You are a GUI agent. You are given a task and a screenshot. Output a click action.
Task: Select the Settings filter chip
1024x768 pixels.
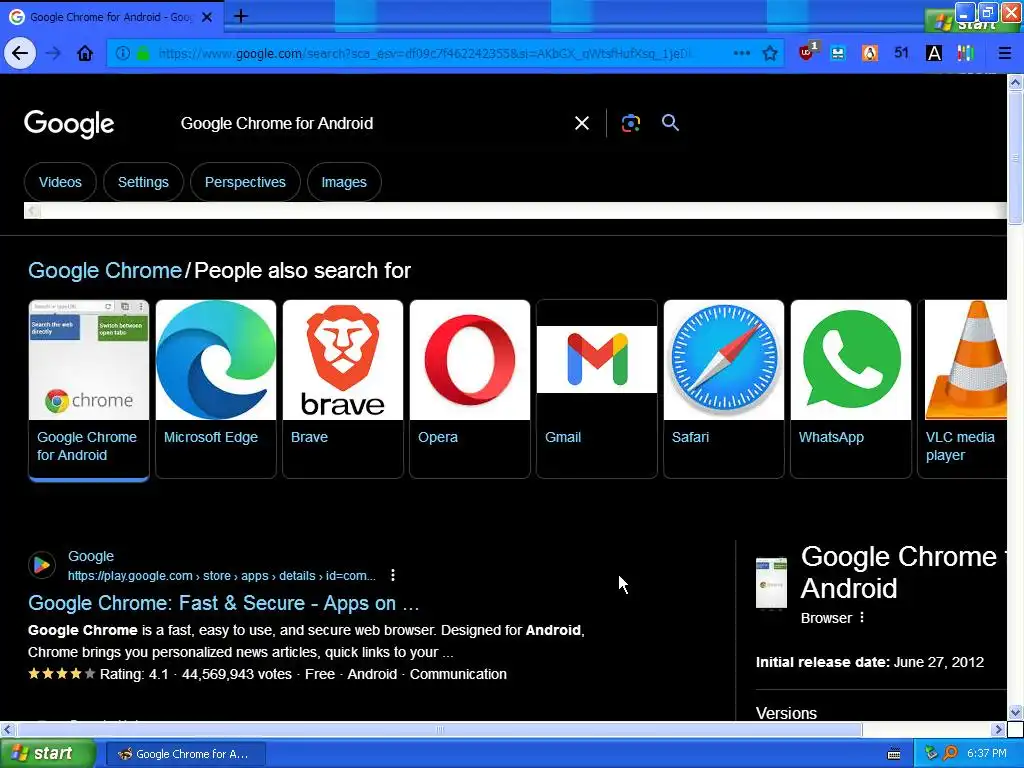pyautogui.click(x=143, y=182)
